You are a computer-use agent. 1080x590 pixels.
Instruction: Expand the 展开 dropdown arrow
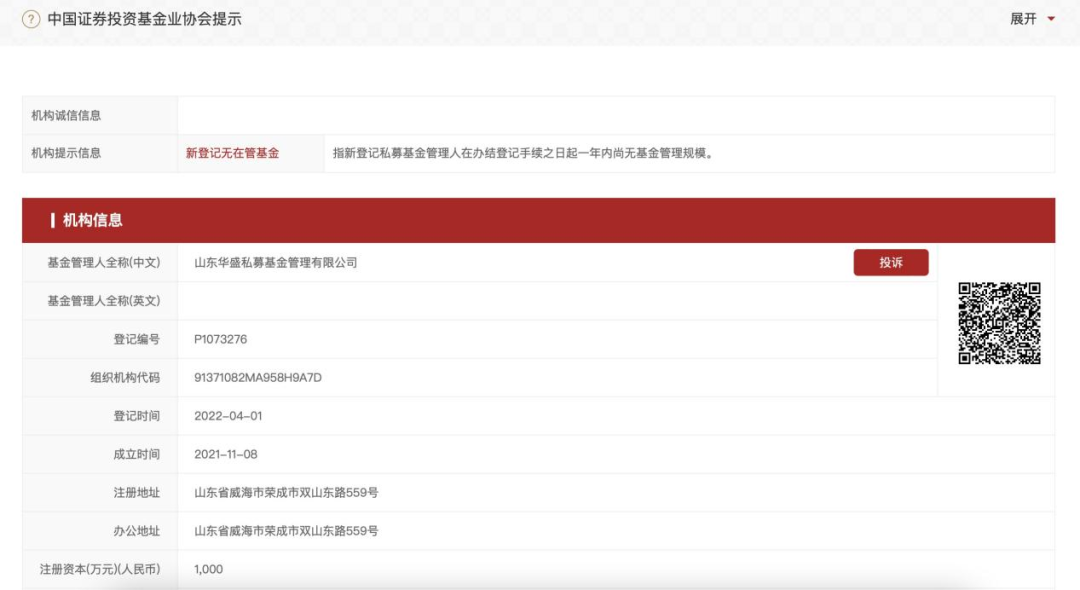(x=1051, y=19)
